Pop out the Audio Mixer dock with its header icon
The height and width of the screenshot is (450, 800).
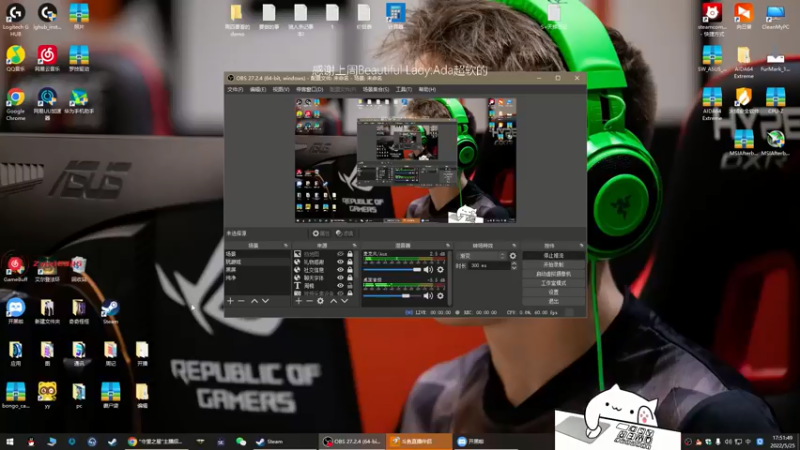447,245
